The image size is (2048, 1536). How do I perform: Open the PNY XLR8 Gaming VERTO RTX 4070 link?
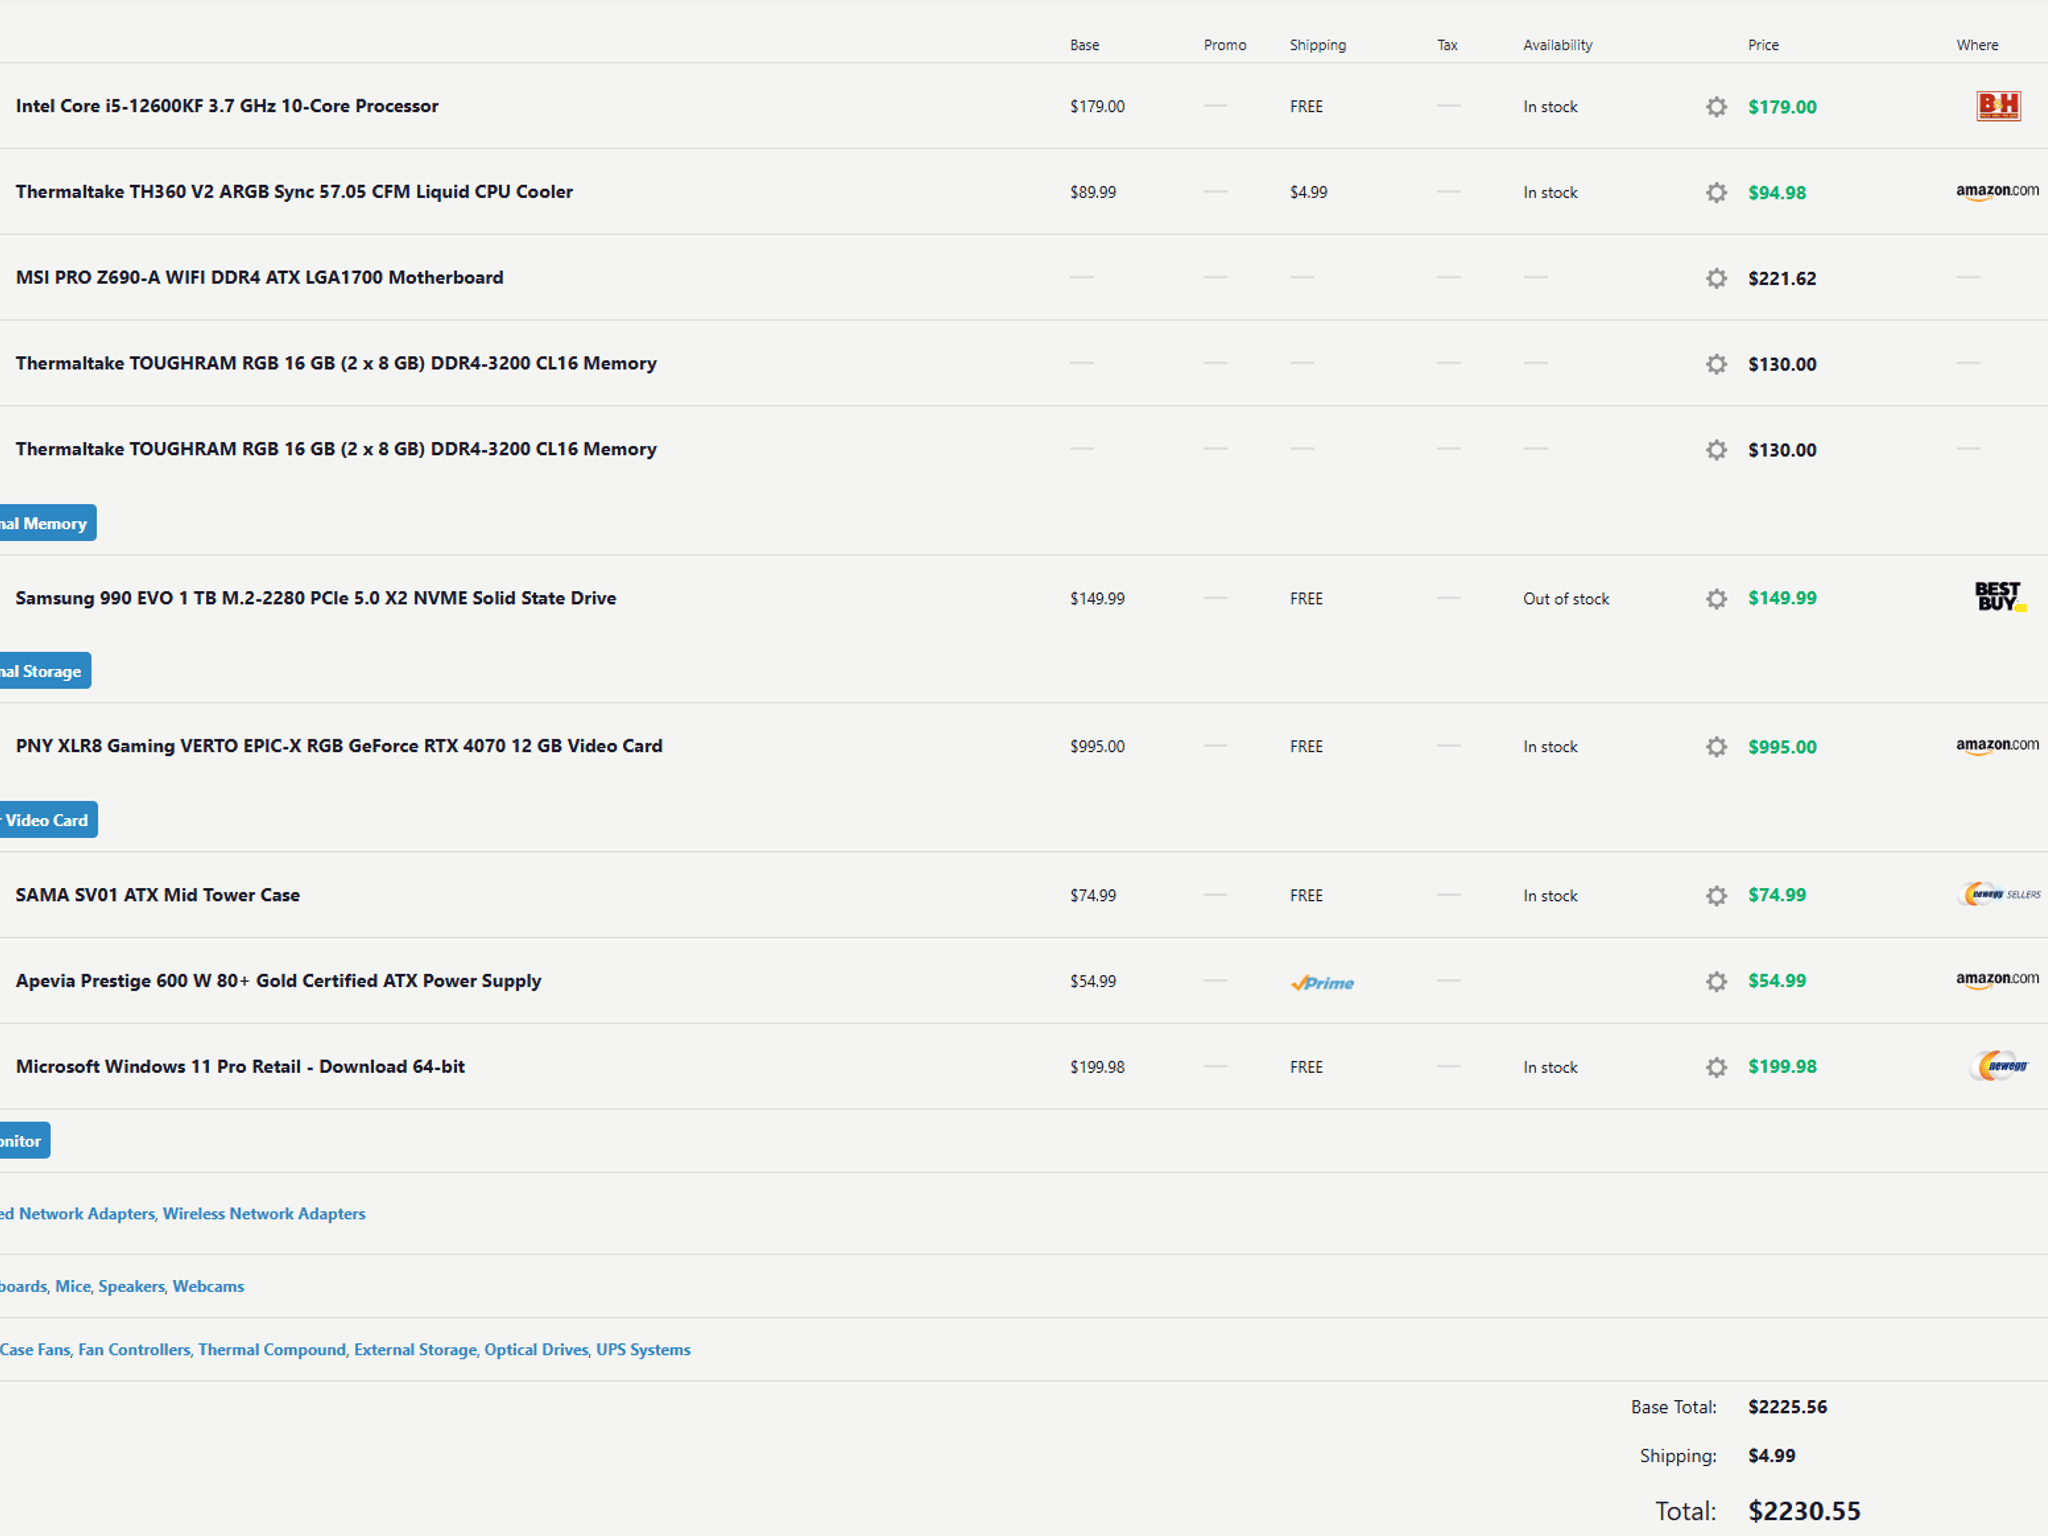(339, 746)
